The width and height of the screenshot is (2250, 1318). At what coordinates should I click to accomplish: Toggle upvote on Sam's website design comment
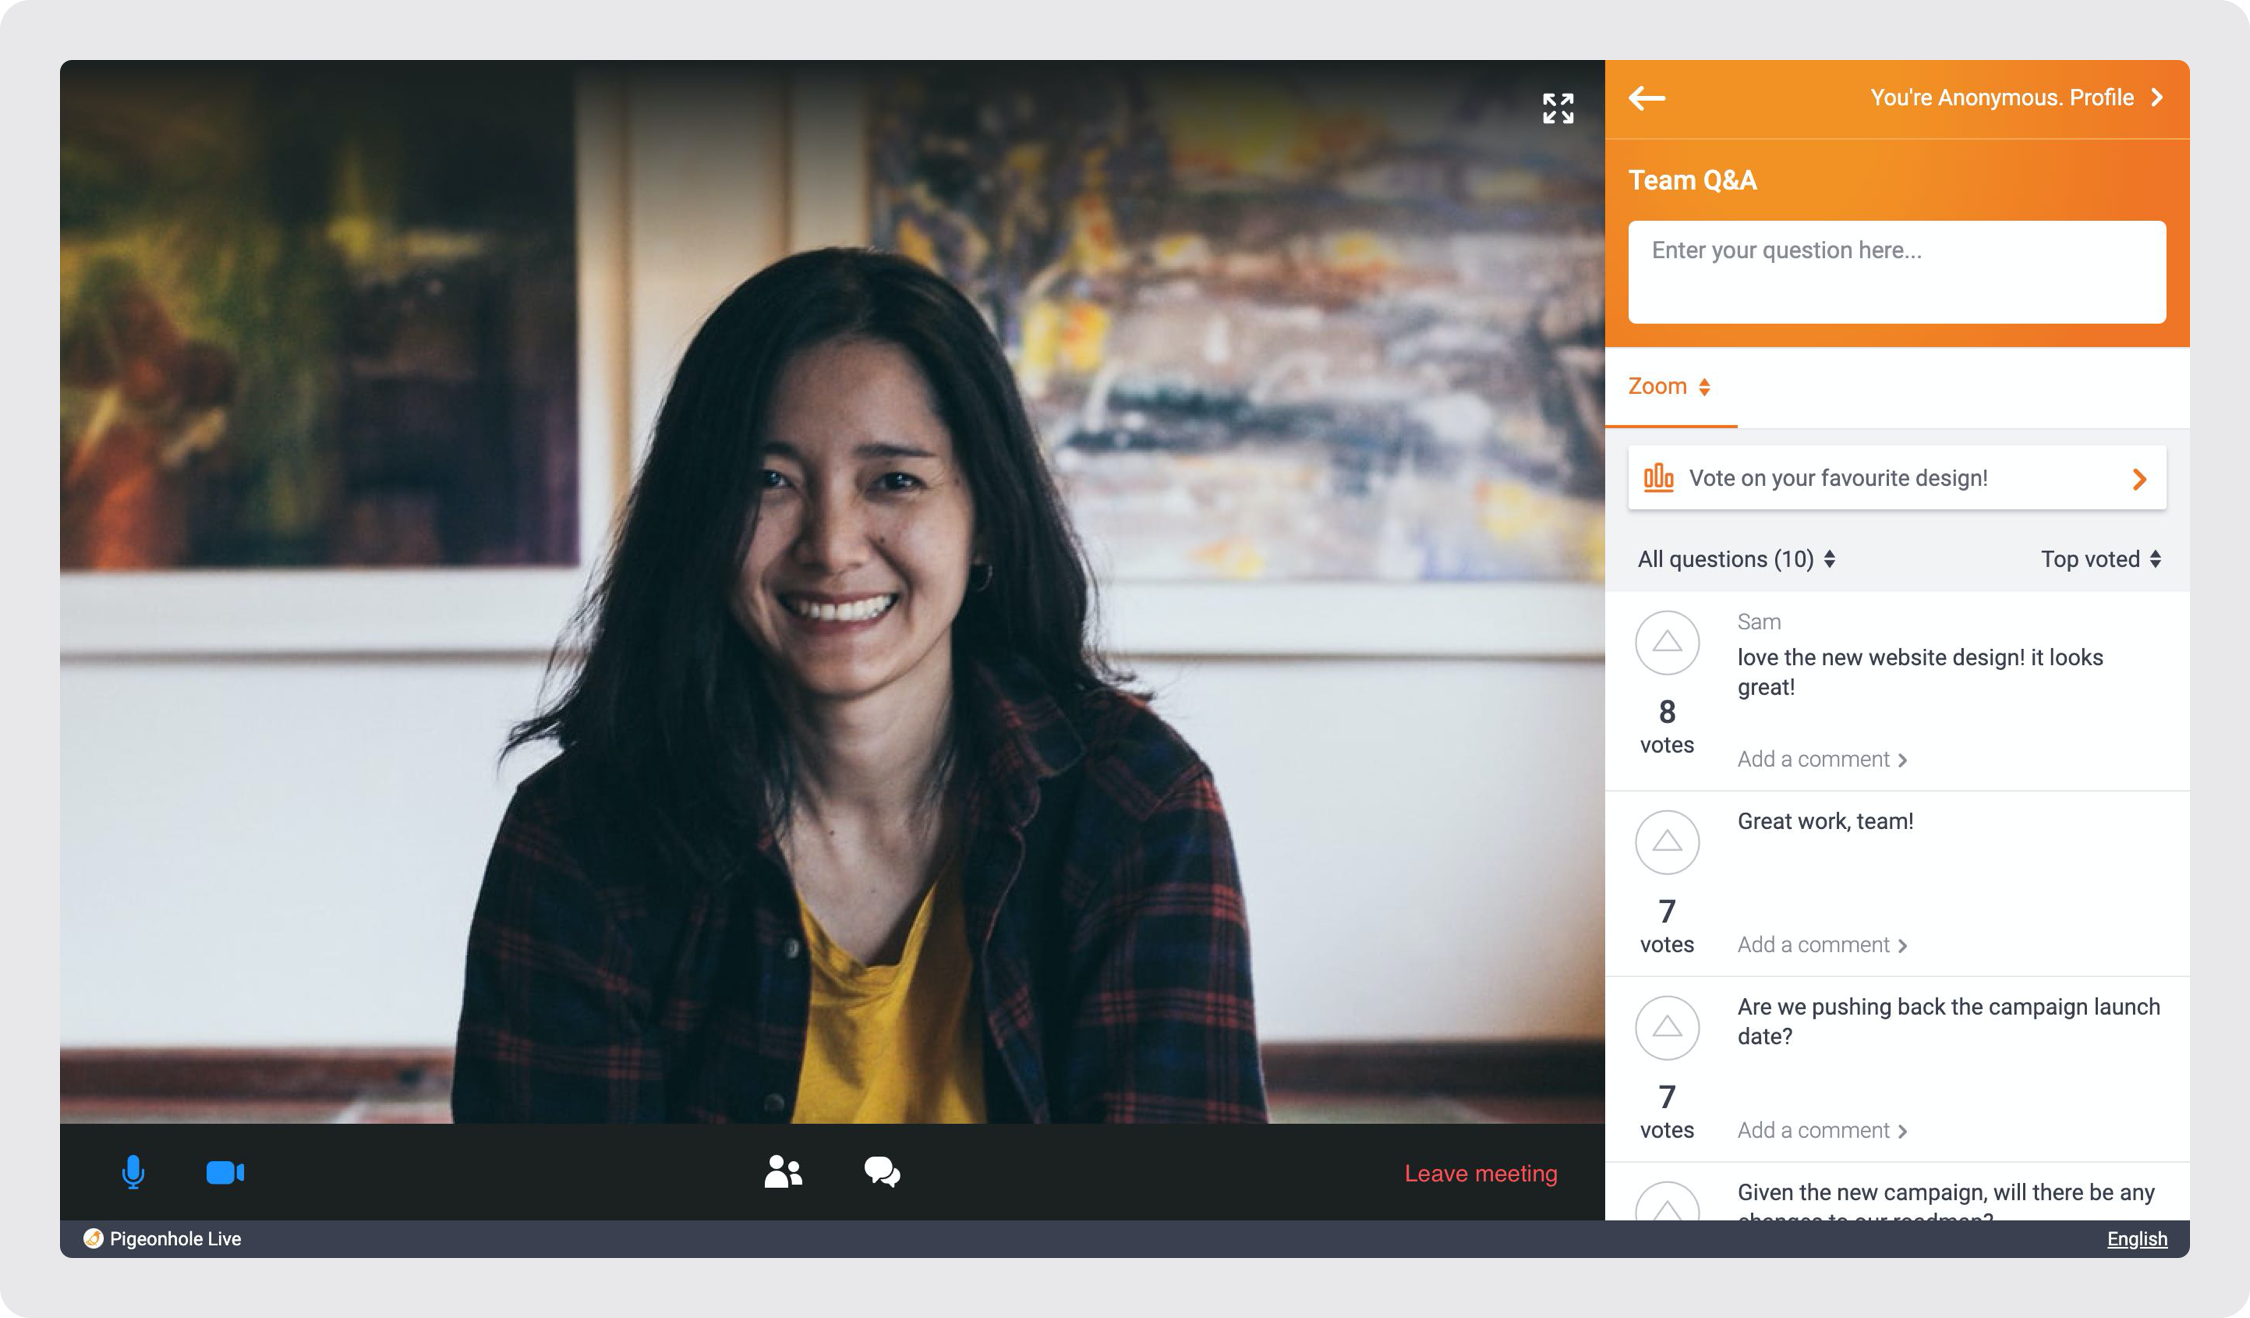[x=1666, y=642]
